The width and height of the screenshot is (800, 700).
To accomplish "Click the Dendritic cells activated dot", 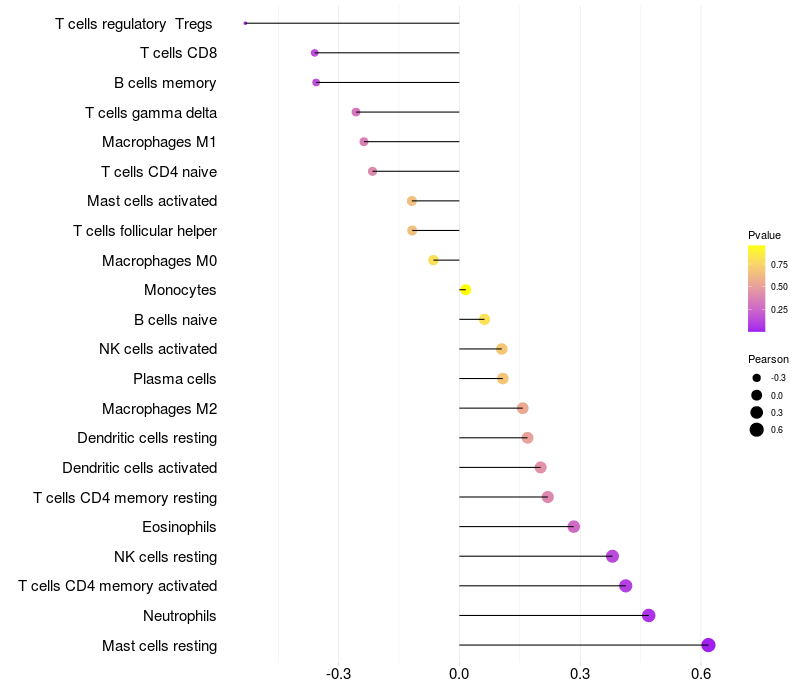I will 540,467.
